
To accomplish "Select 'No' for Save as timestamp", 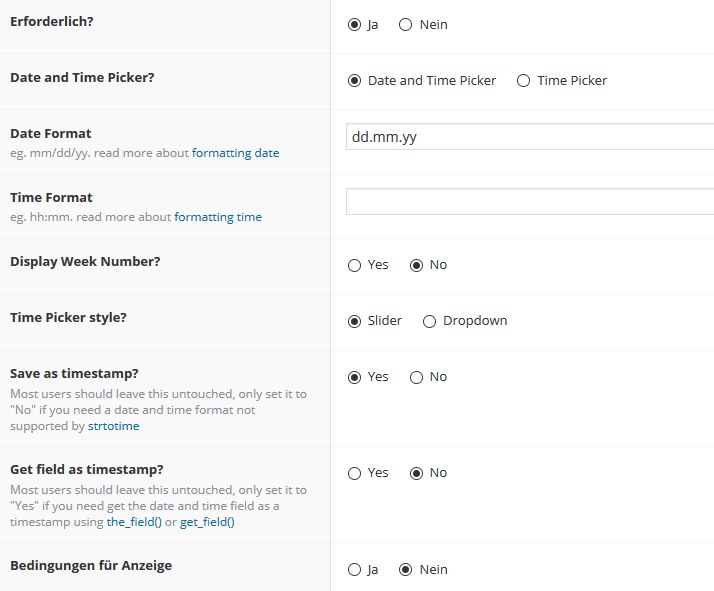I will coord(416,377).
